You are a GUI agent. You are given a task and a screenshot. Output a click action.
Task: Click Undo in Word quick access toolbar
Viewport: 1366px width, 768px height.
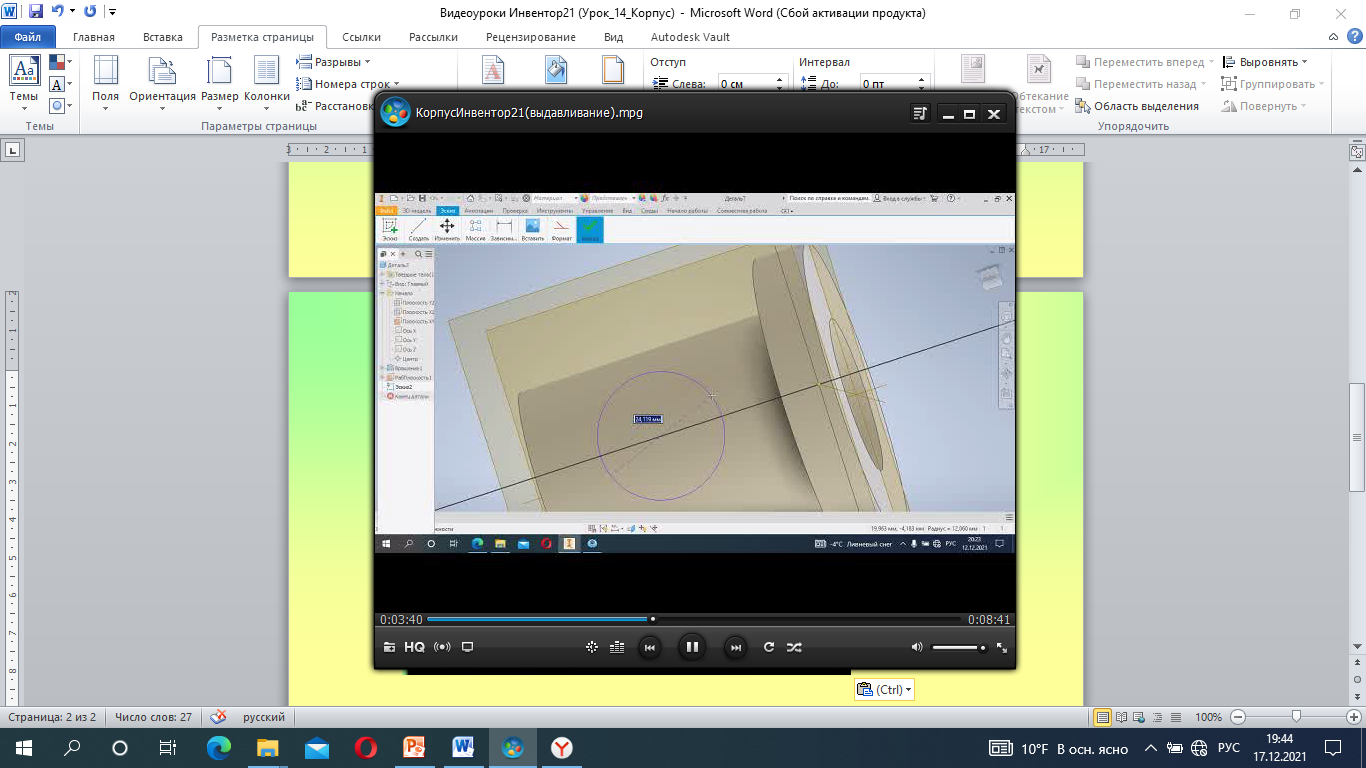pos(59,12)
